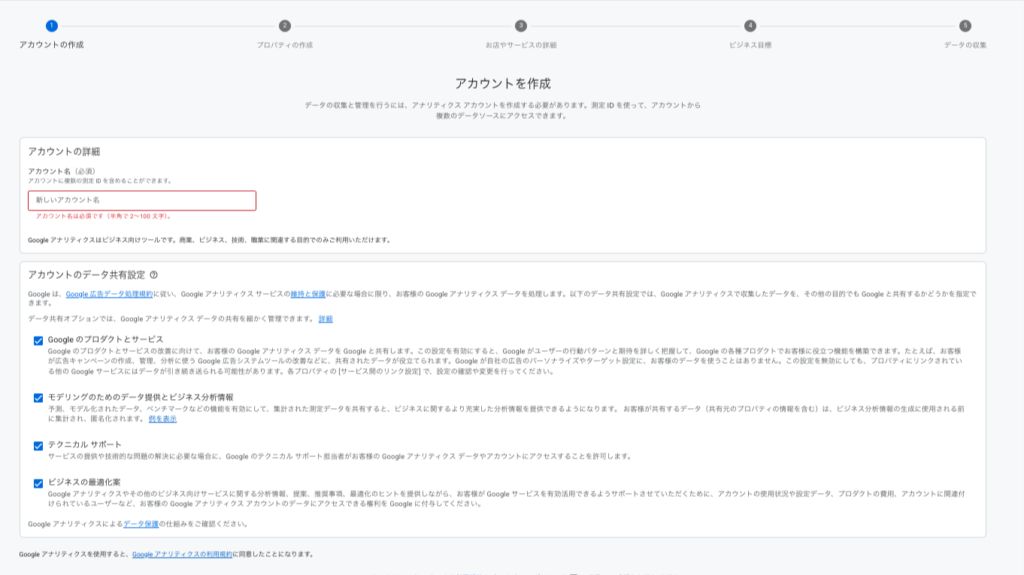Viewport: 1024px width, 575px height.
Task: Select the データの収集 step label
Action: tap(965, 45)
